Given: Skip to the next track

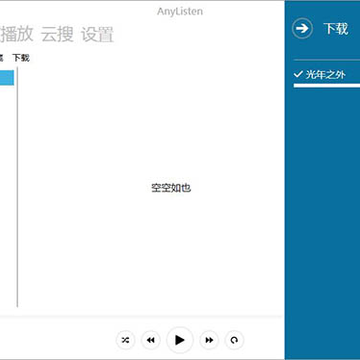Looking at the screenshot, I should (209, 340).
